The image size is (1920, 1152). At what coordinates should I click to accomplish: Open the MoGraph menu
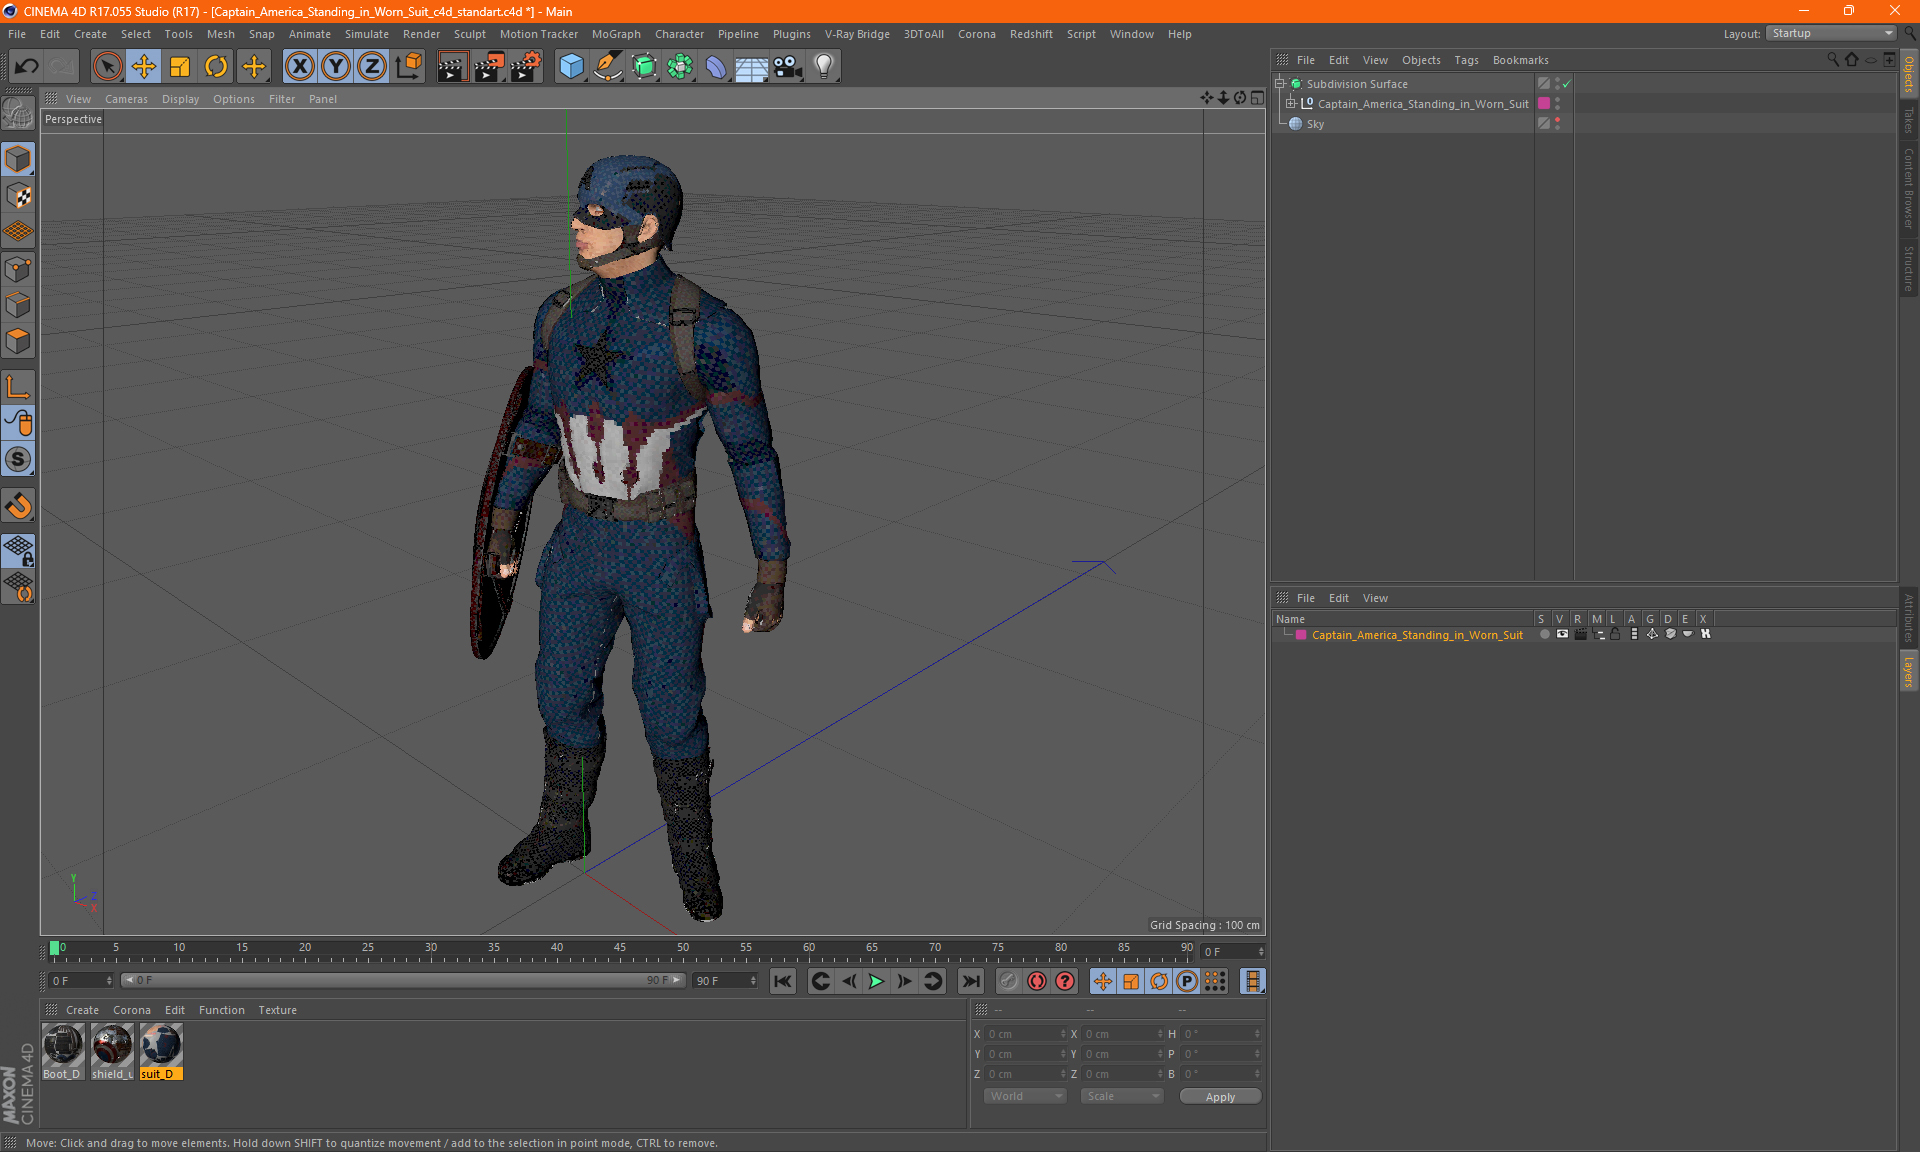(616, 34)
